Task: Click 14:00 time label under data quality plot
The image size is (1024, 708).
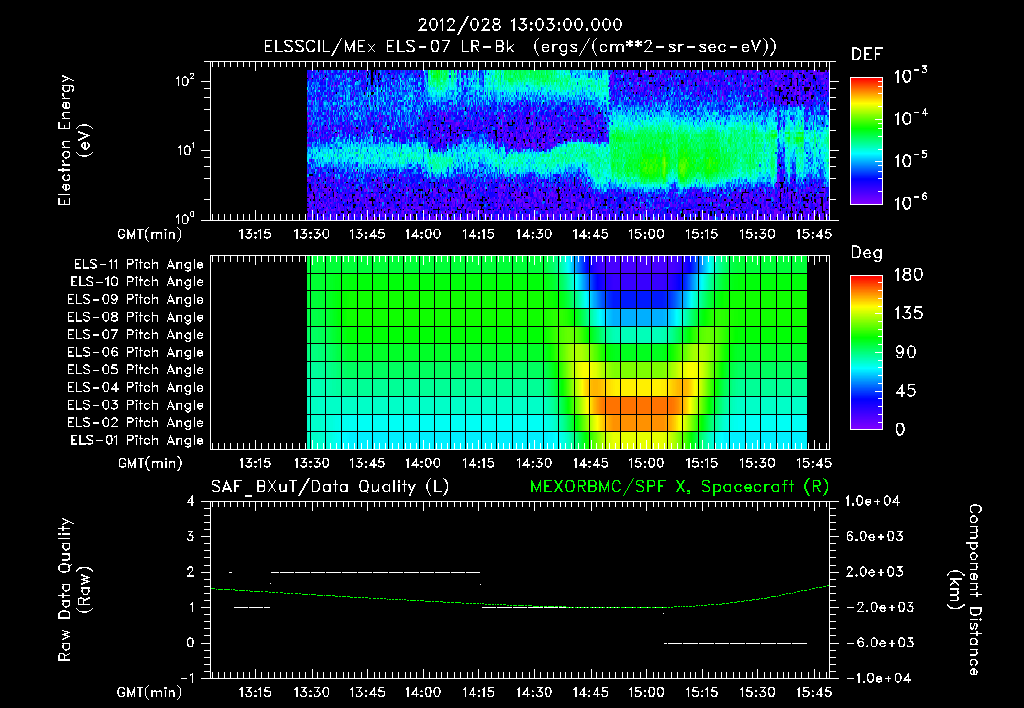Action: 423,692
